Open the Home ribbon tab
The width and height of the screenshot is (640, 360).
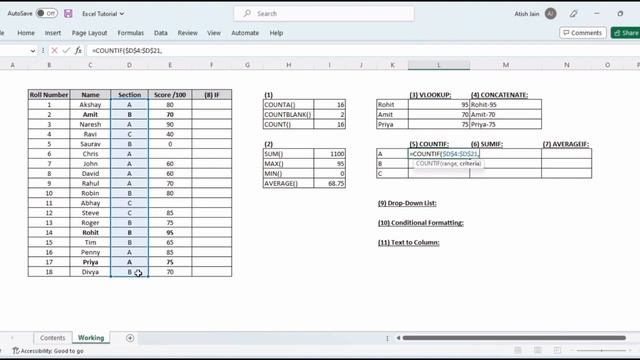point(26,33)
